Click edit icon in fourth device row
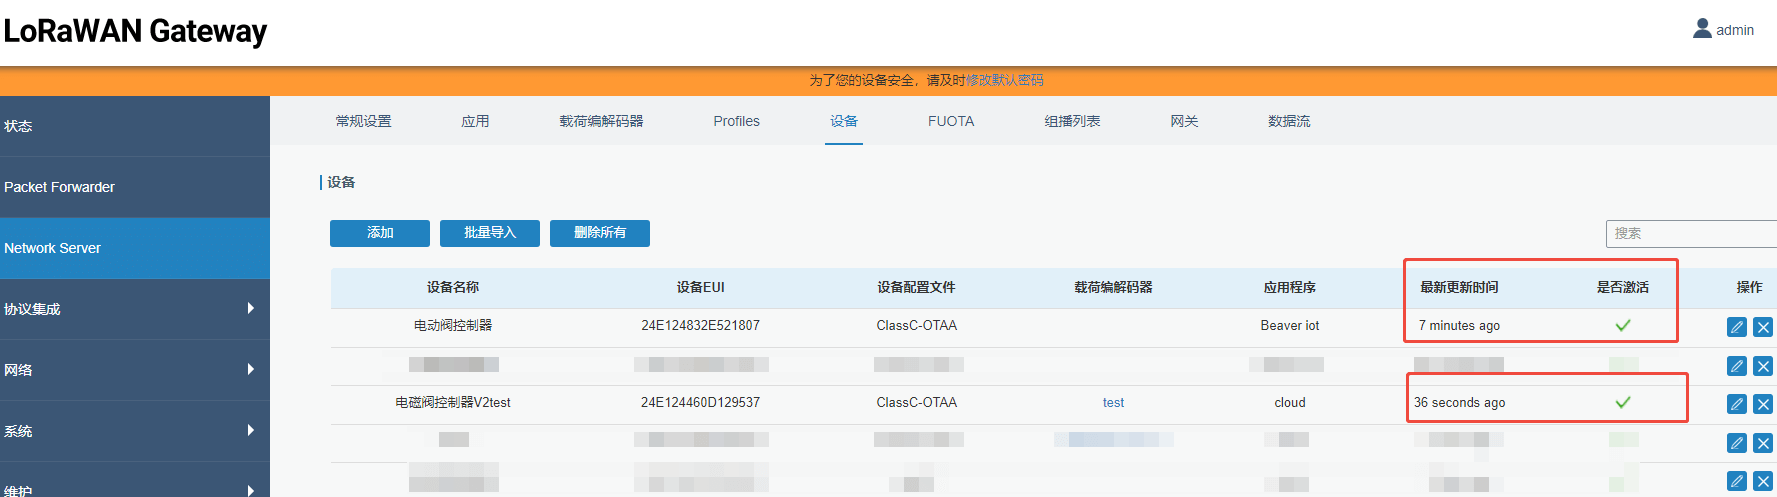 tap(1736, 443)
